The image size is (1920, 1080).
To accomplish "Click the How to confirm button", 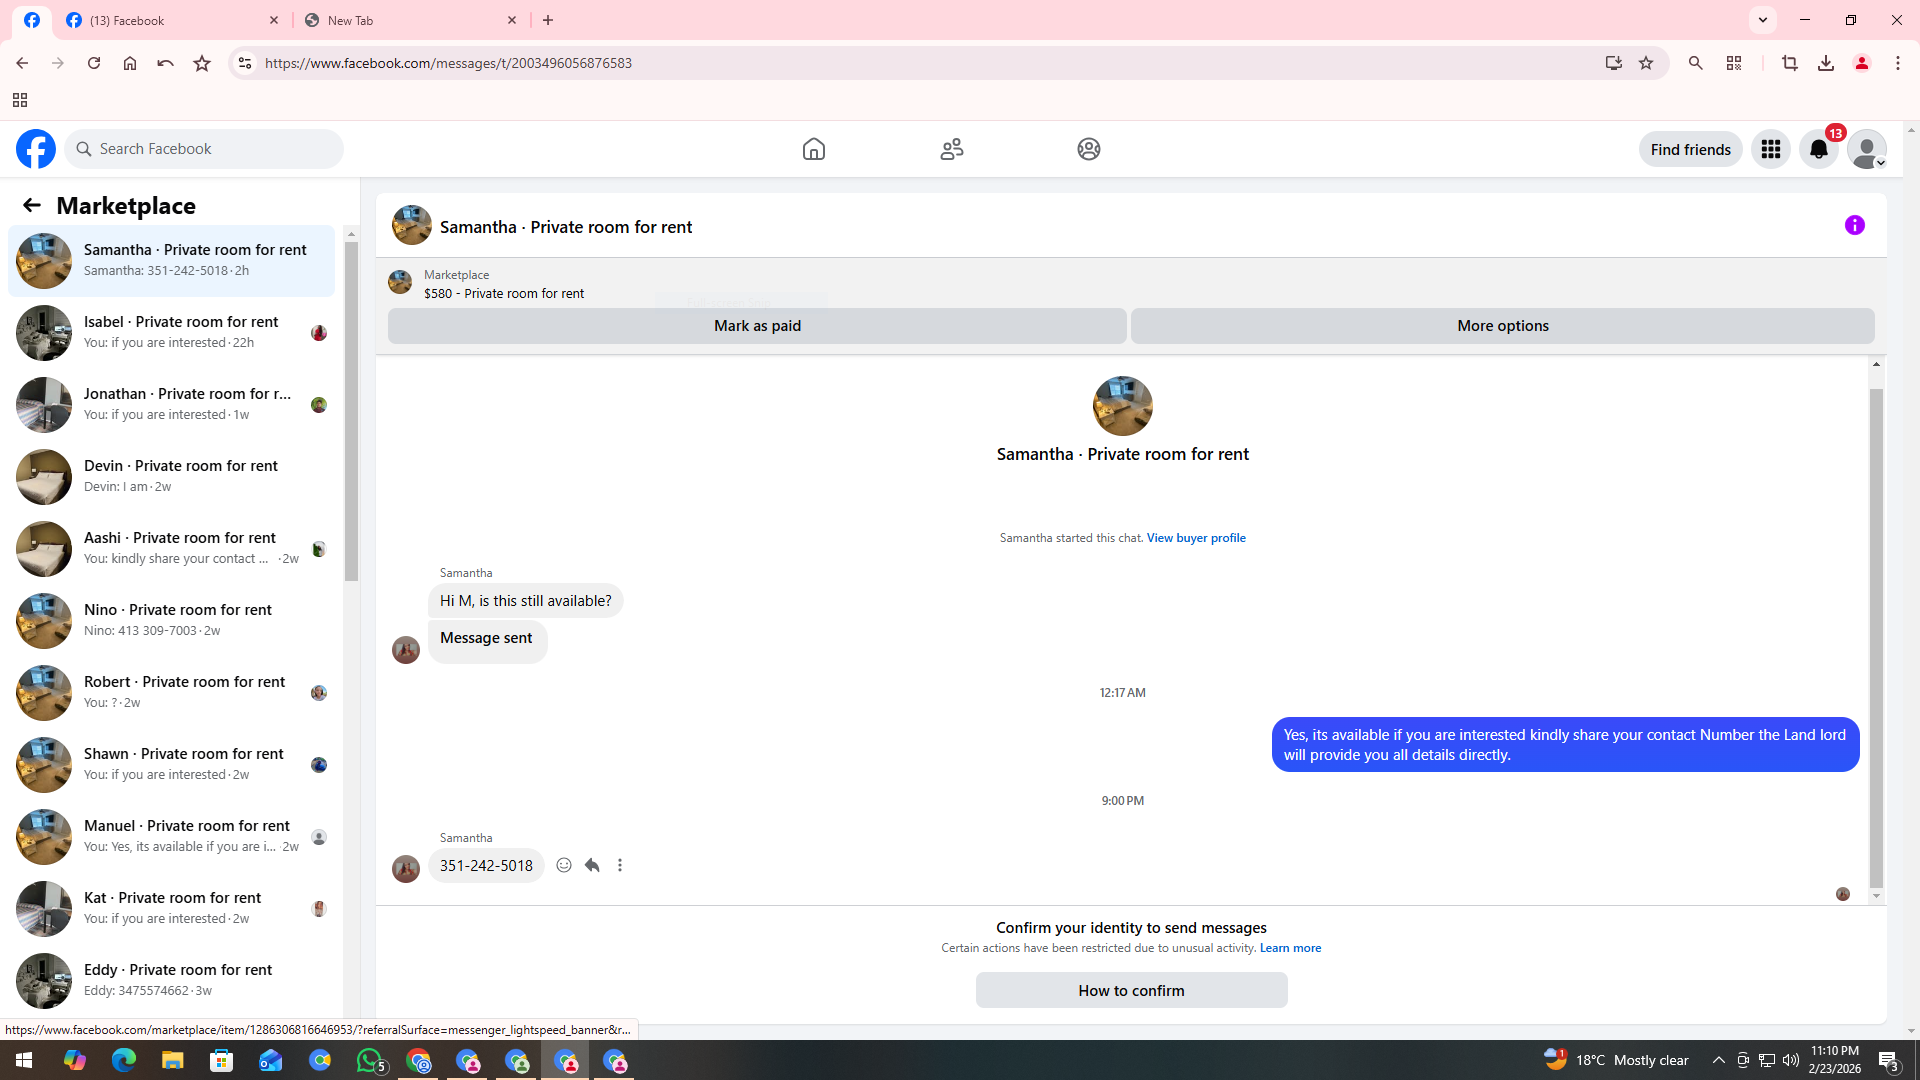I will tap(1131, 990).
